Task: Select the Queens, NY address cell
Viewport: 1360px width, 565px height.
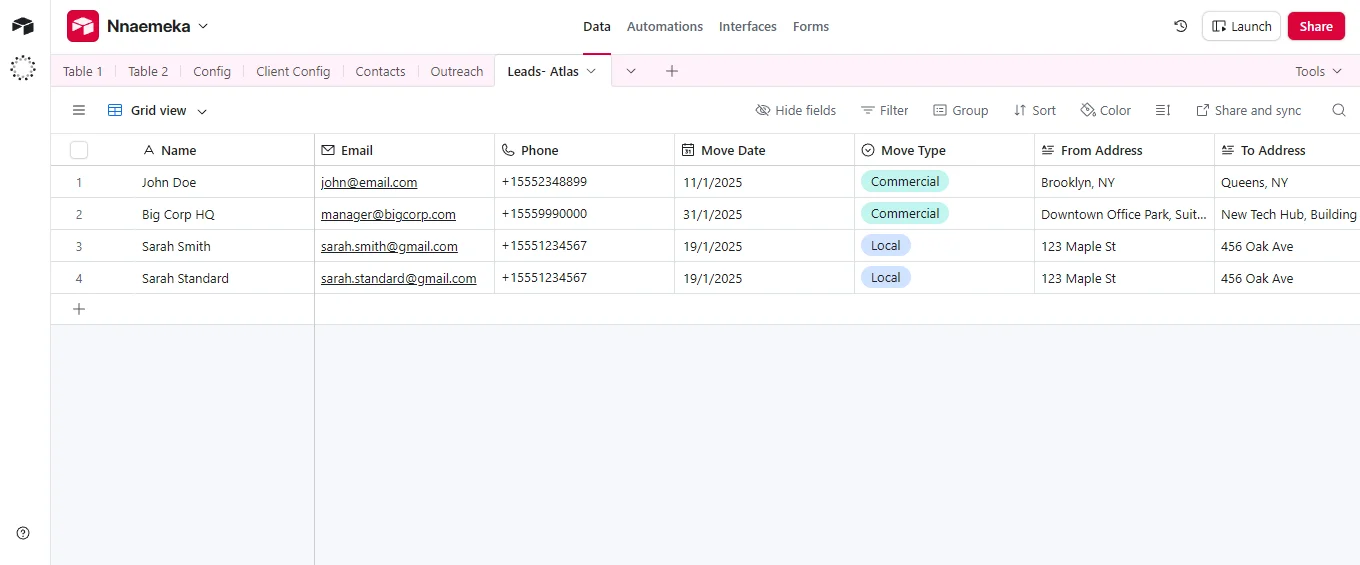Action: 1287,182
